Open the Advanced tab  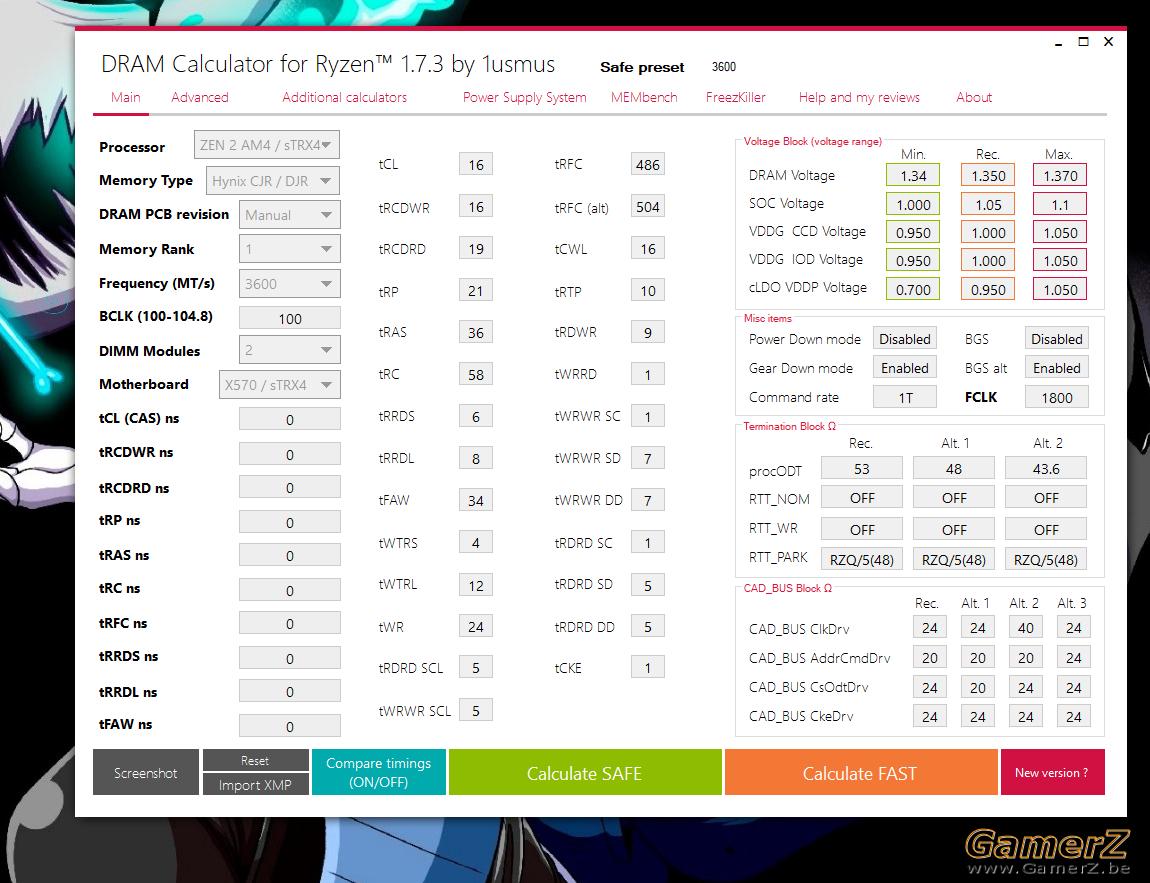click(199, 98)
